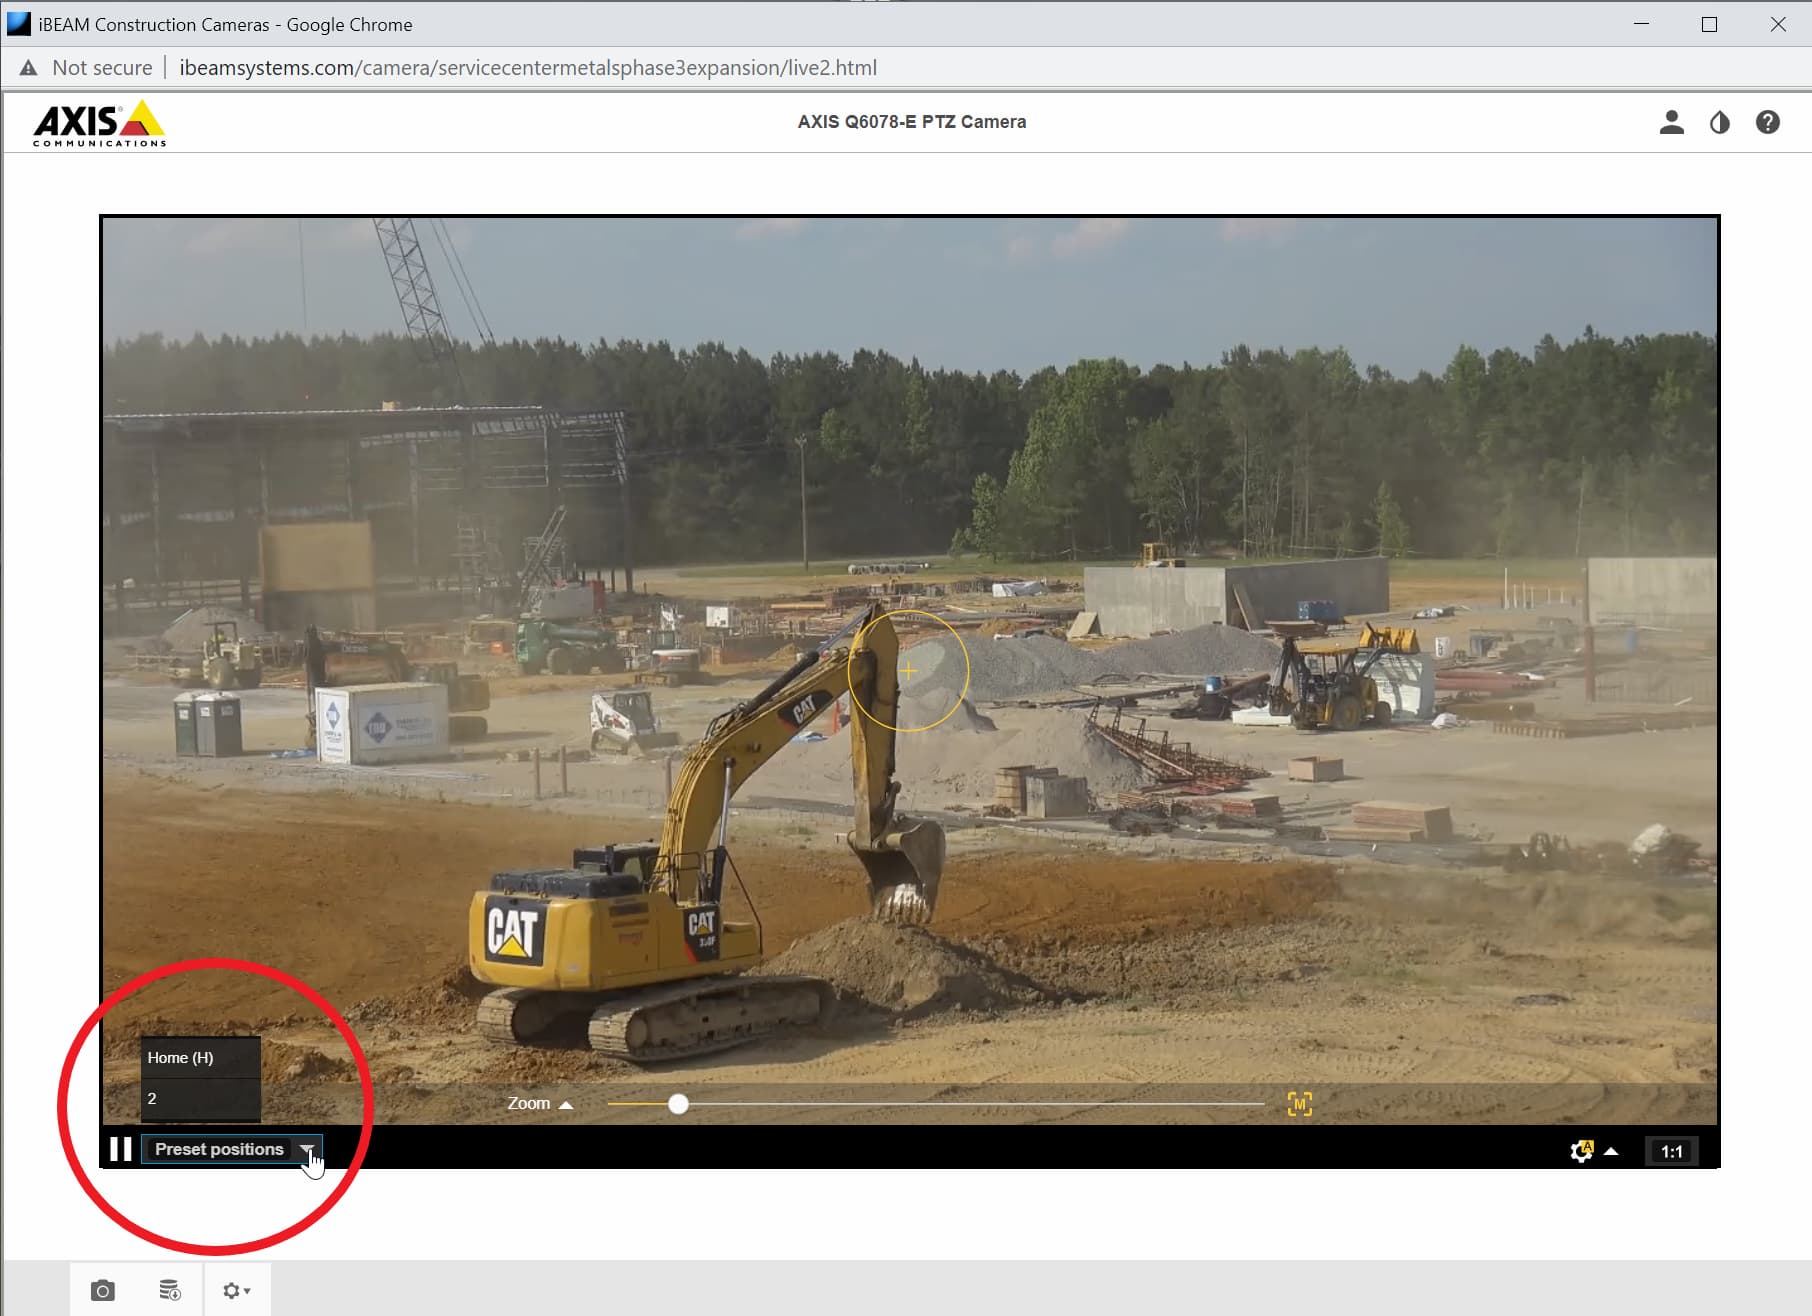Select the Home (H) preset
Image resolution: width=1812 pixels, height=1316 pixels.
pyautogui.click(x=200, y=1057)
